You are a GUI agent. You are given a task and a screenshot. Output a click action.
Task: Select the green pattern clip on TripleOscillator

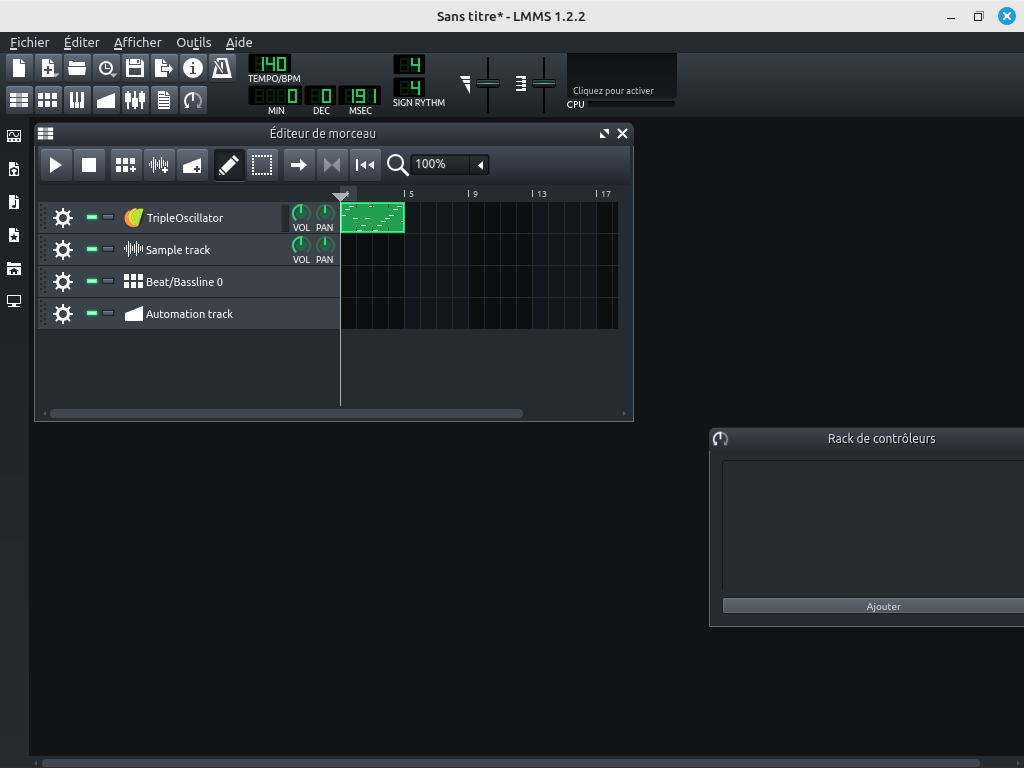pos(372,217)
